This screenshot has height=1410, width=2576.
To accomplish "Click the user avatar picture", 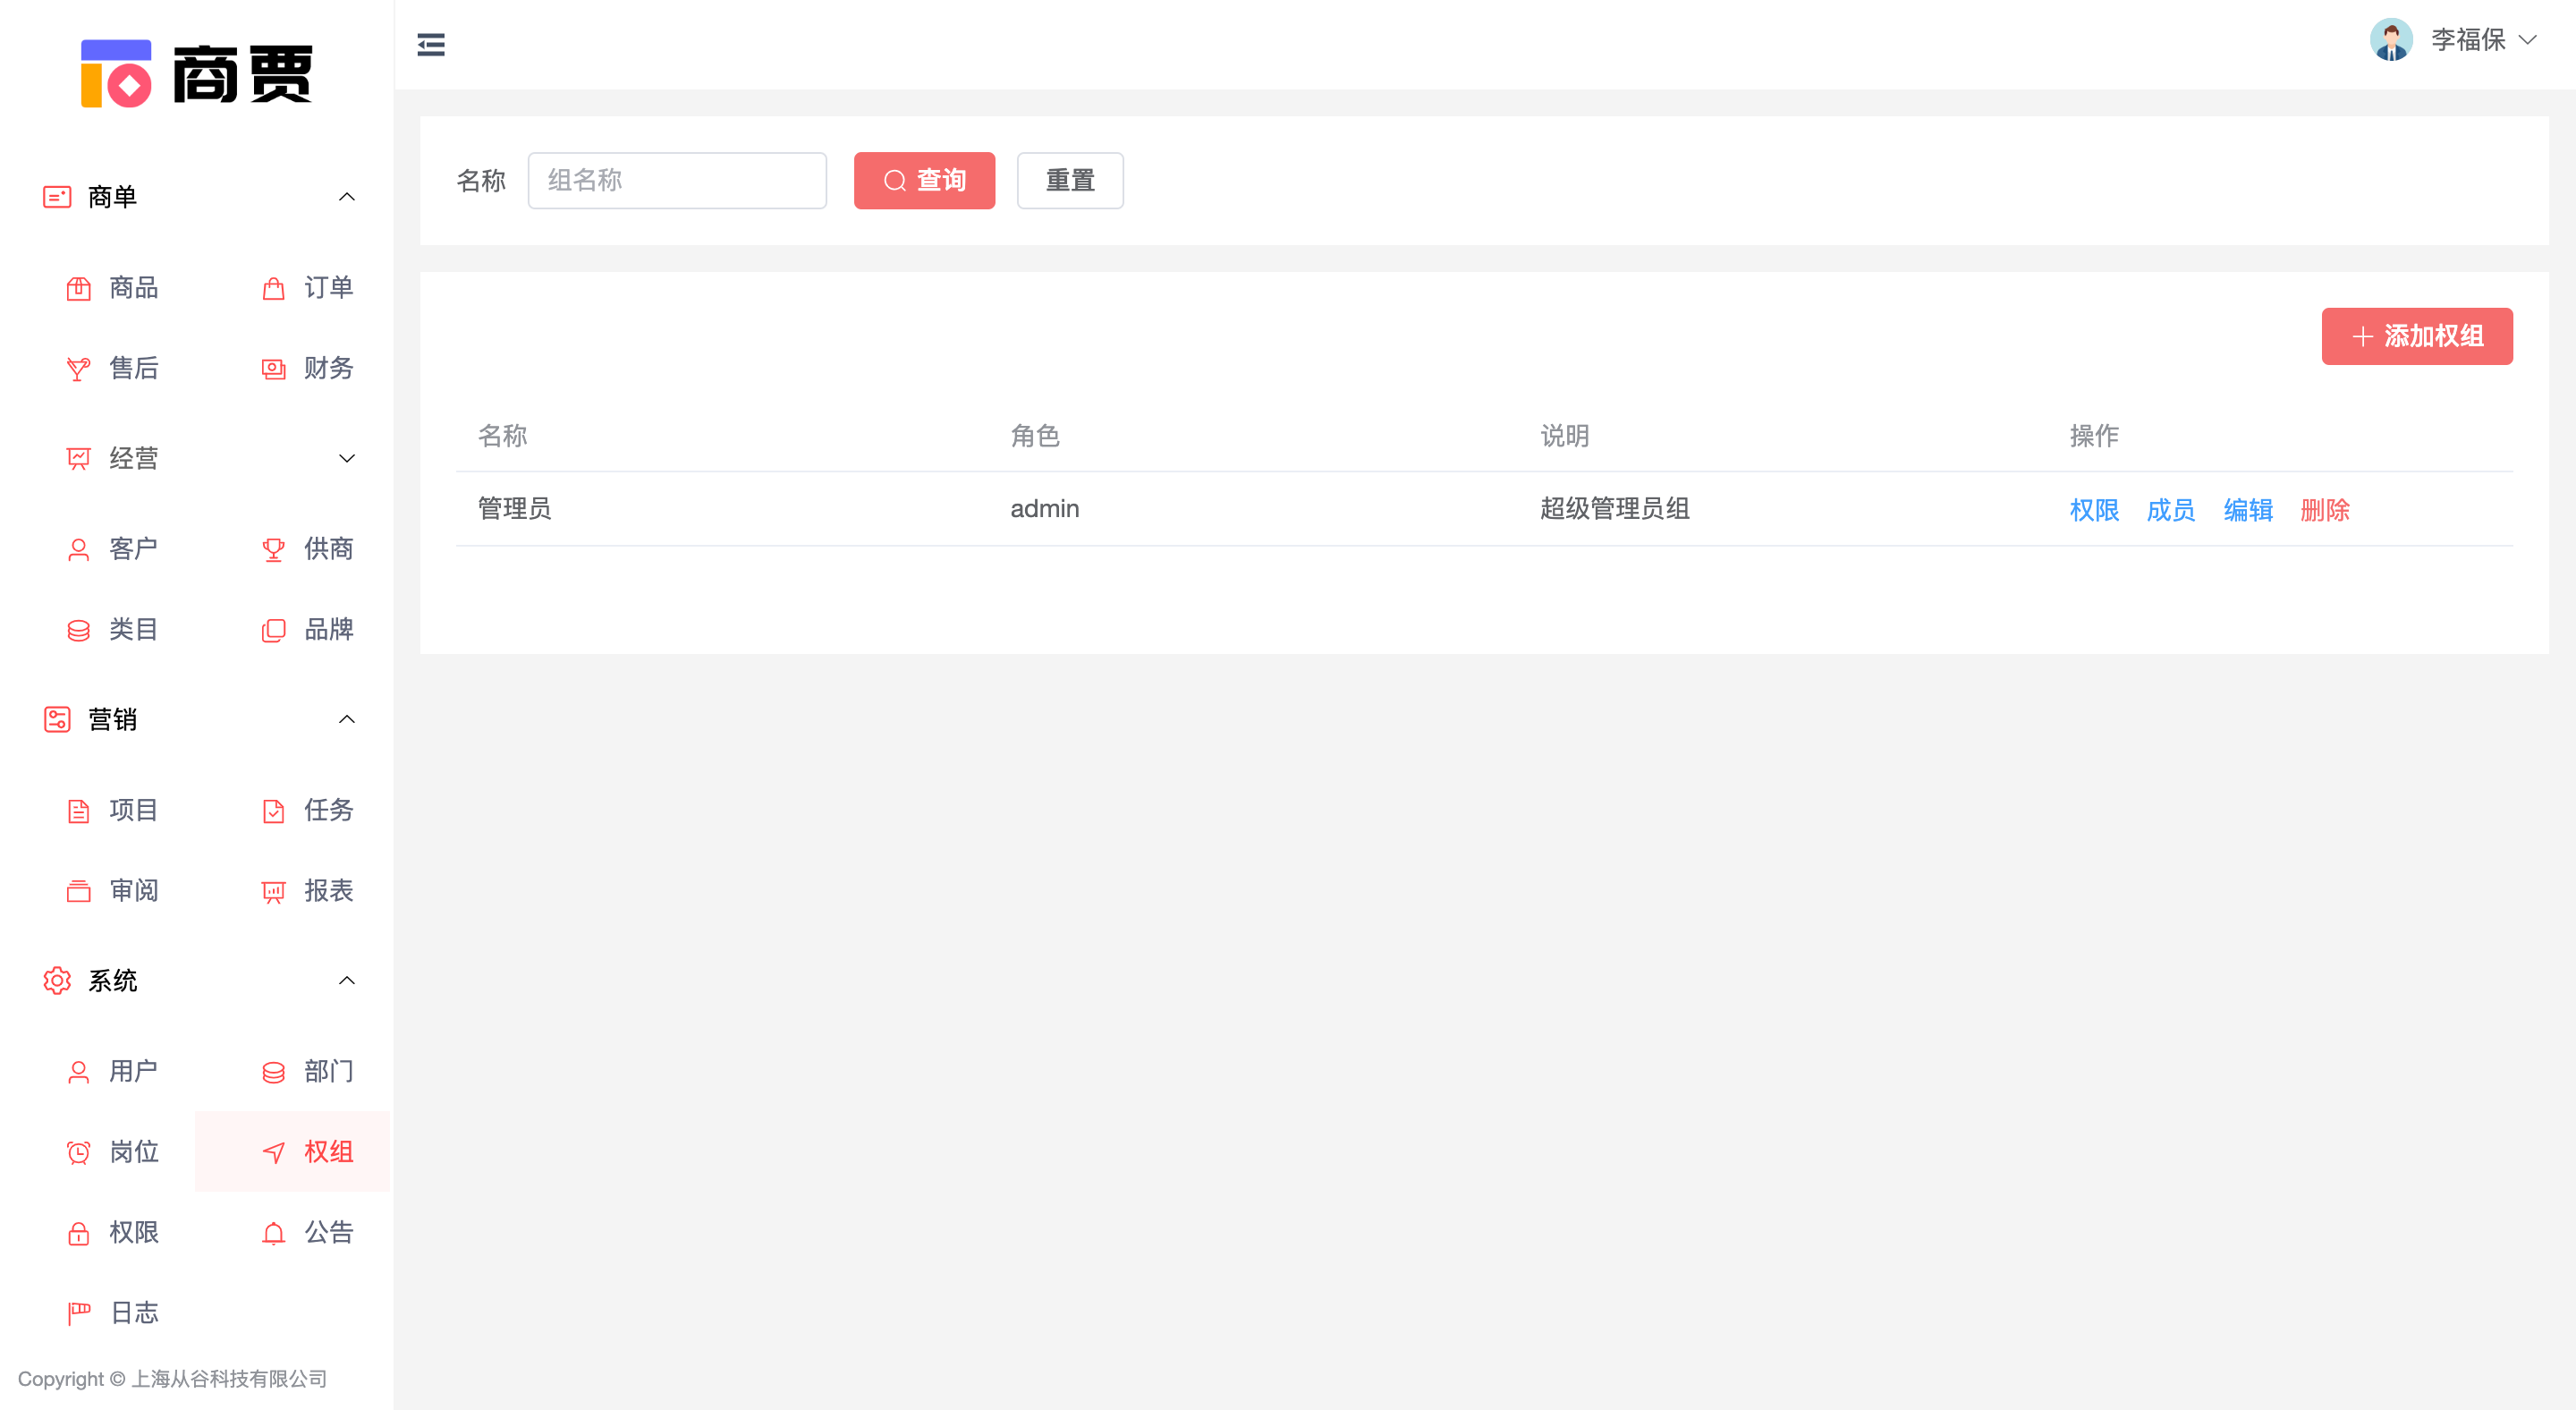I will (2390, 40).
